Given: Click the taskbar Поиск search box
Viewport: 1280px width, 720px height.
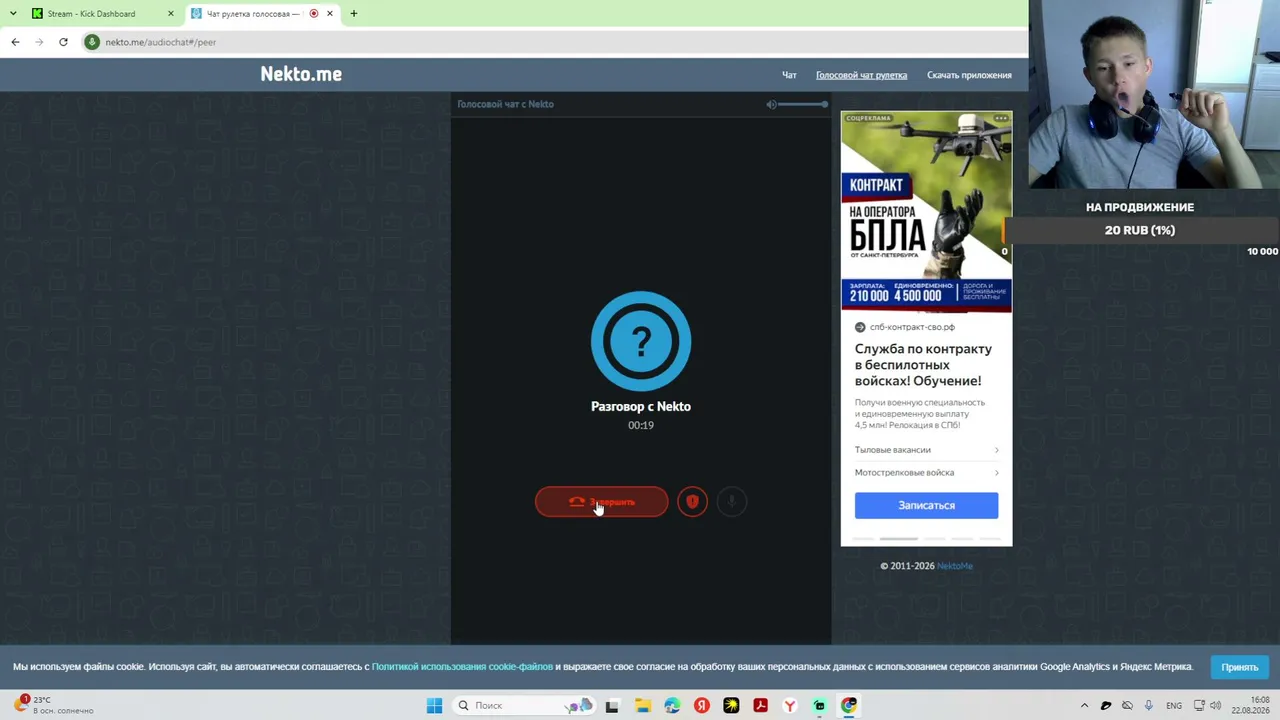Looking at the screenshot, I should pyautogui.click(x=524, y=706).
